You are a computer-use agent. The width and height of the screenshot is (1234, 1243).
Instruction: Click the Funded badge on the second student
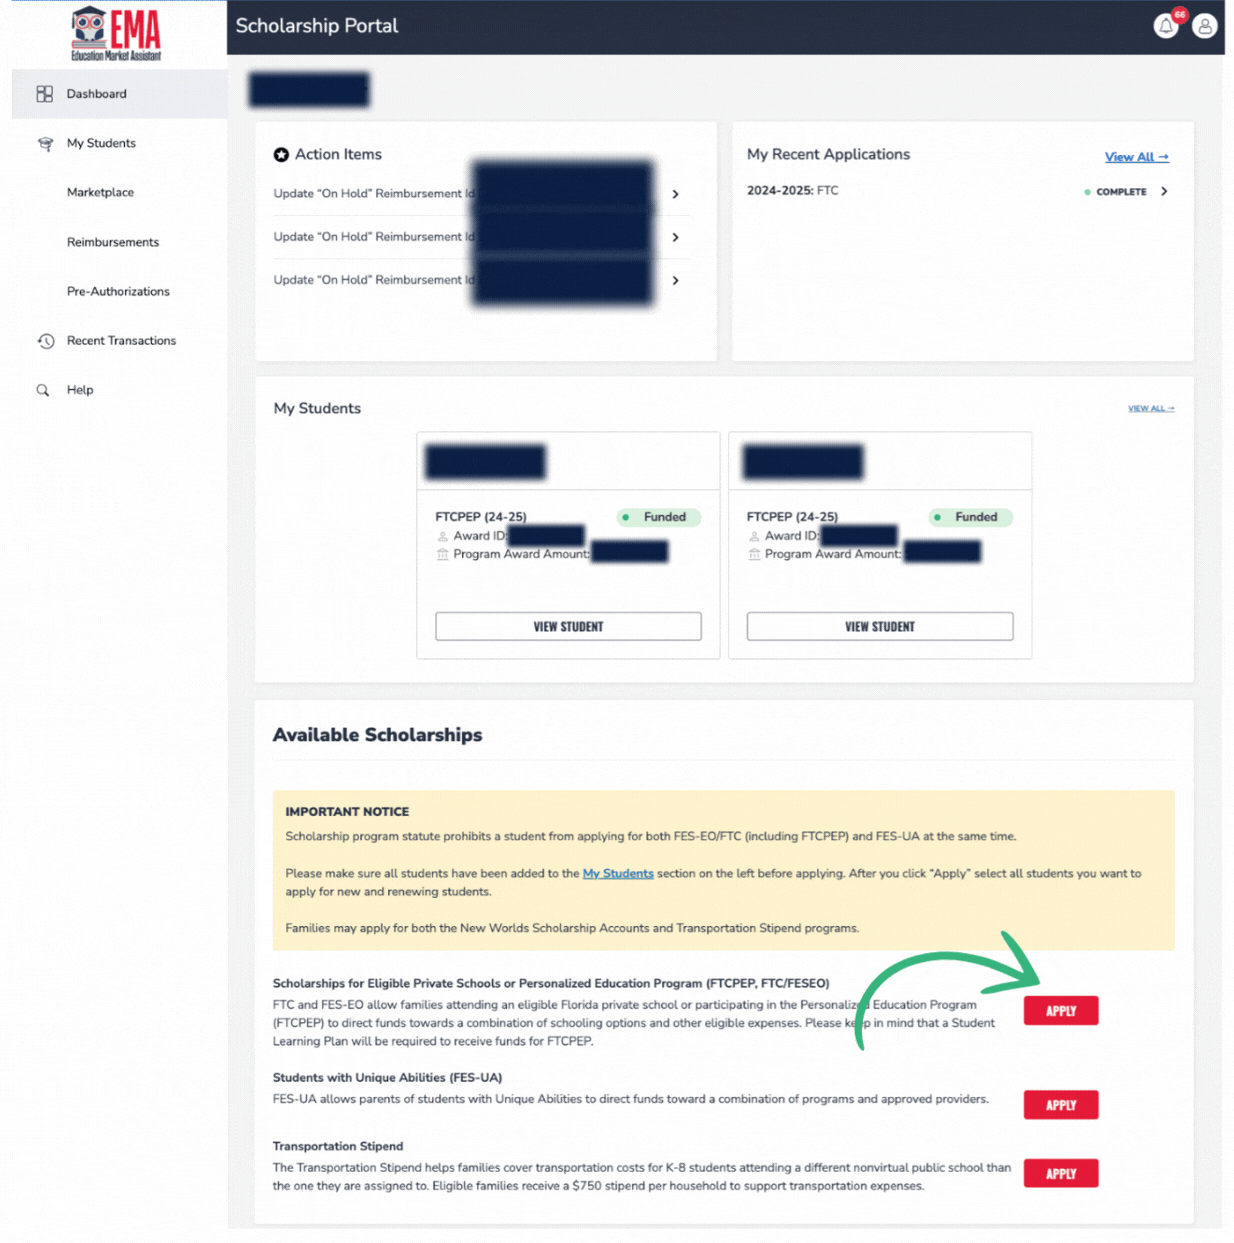pyautogui.click(x=969, y=517)
